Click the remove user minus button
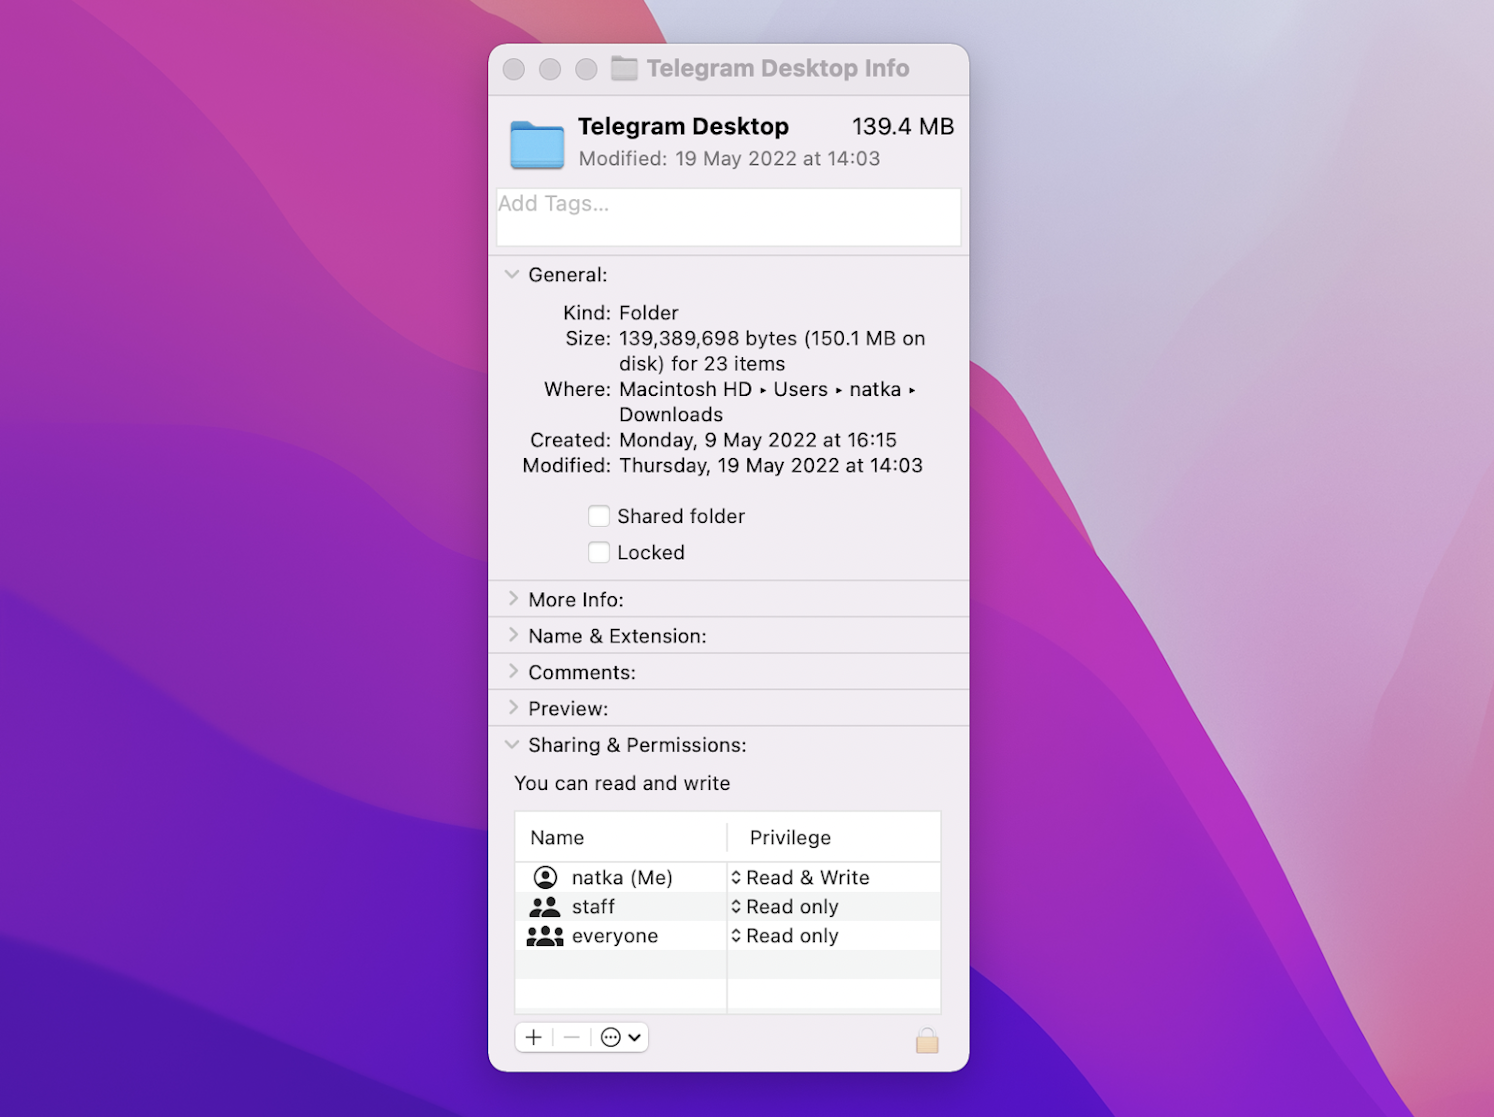This screenshot has width=1494, height=1117. 570,1037
